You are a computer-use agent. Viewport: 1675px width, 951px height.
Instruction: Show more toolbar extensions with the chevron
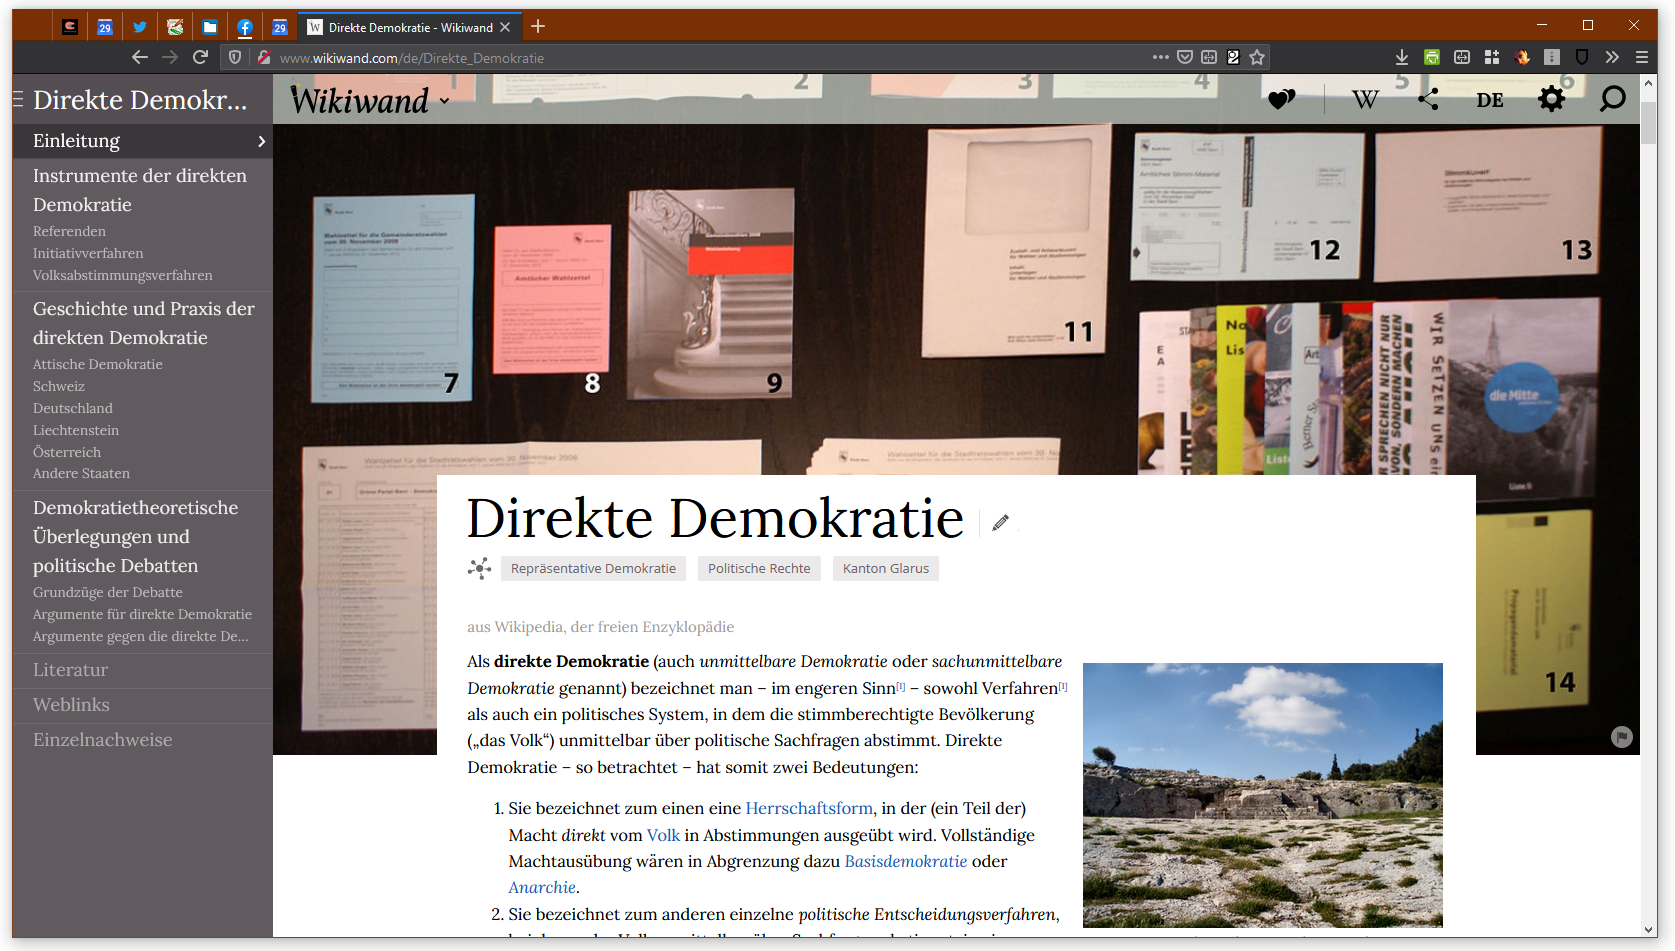(1612, 58)
